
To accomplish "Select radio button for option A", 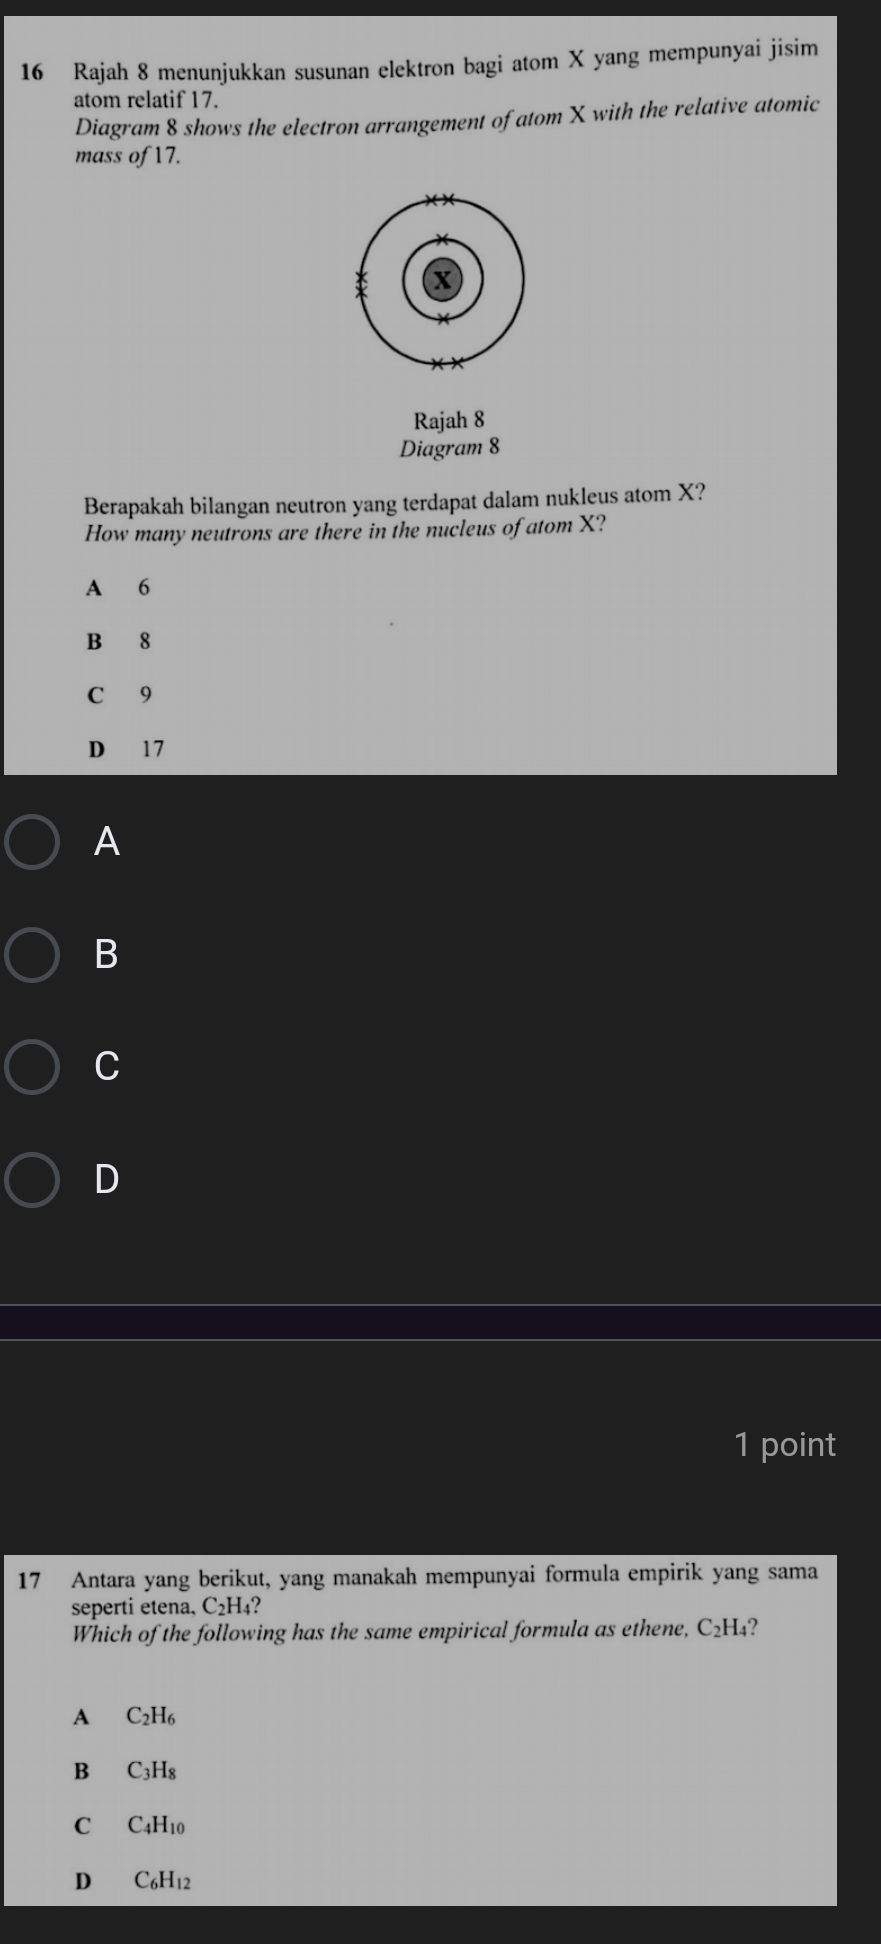I will tap(32, 843).
